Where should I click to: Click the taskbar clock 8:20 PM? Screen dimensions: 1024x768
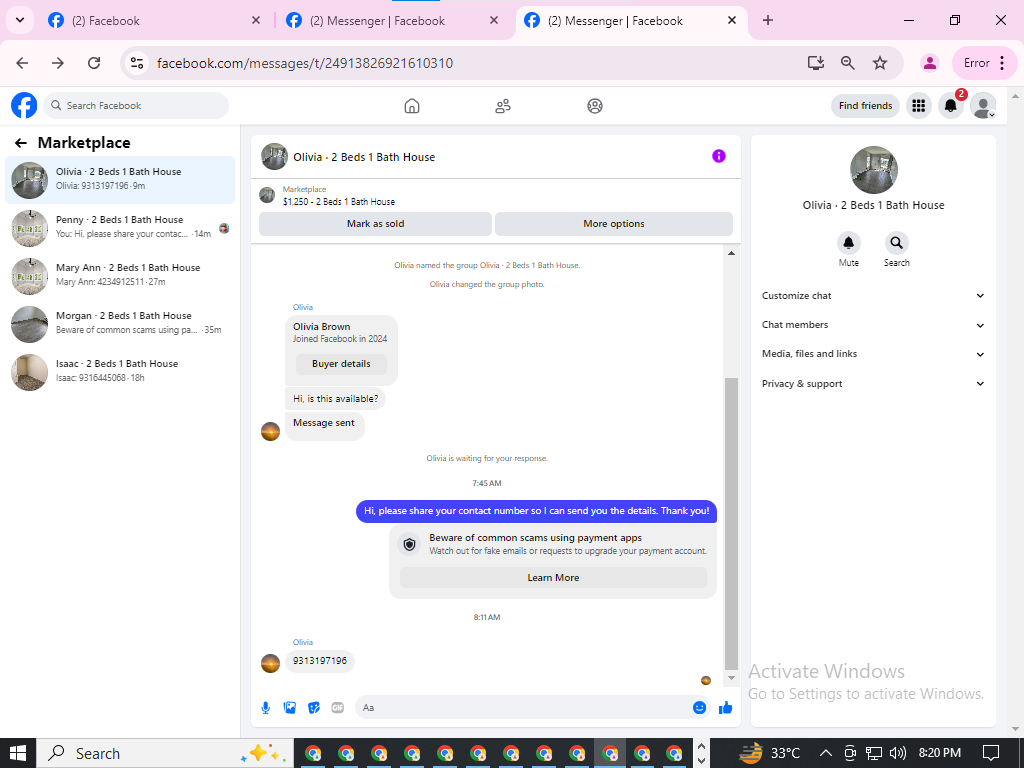pyautogui.click(x=939, y=753)
